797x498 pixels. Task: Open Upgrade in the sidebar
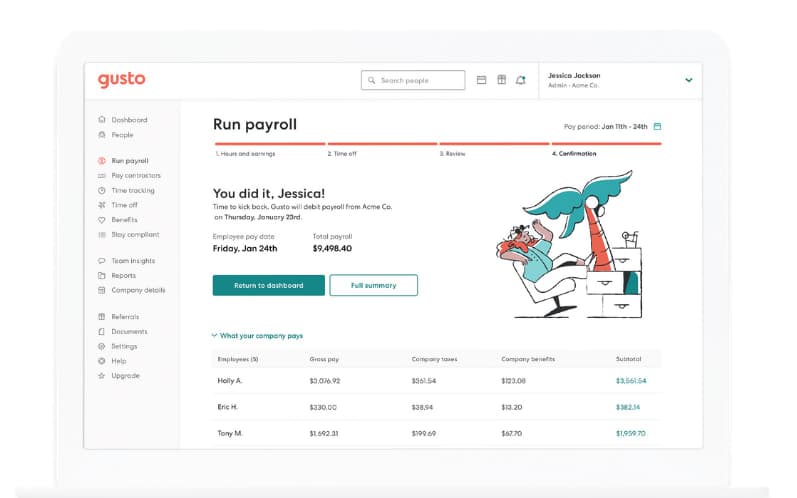point(125,376)
